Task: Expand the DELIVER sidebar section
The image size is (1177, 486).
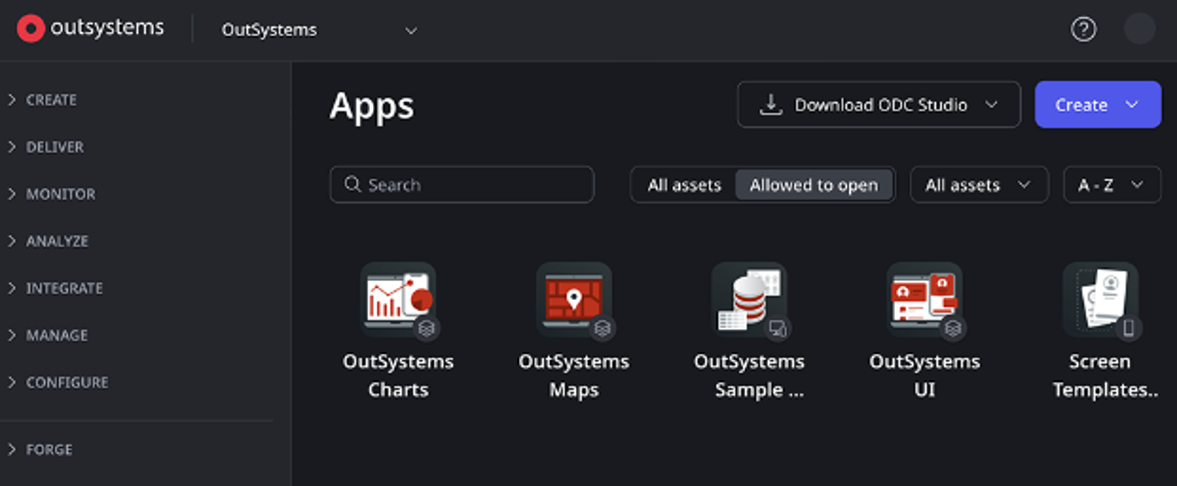Action: (45, 147)
